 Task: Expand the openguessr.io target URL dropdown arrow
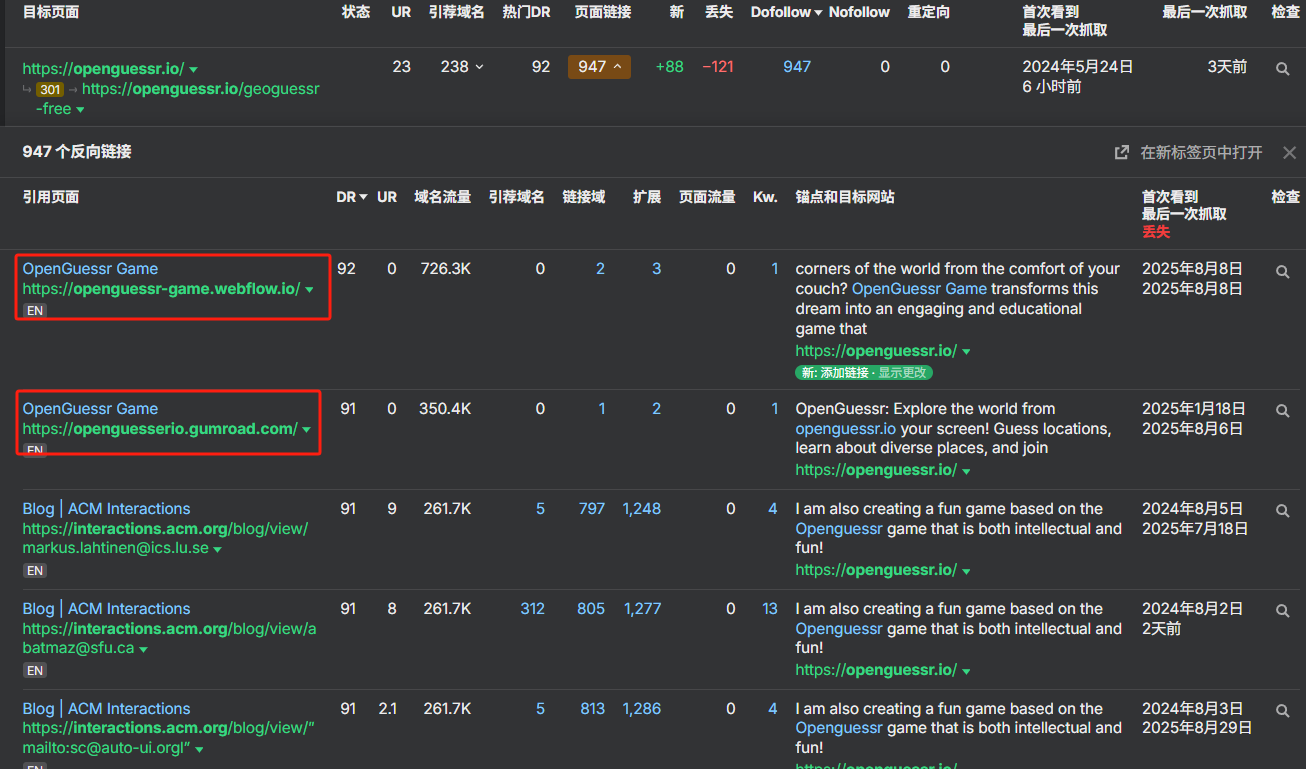[193, 70]
